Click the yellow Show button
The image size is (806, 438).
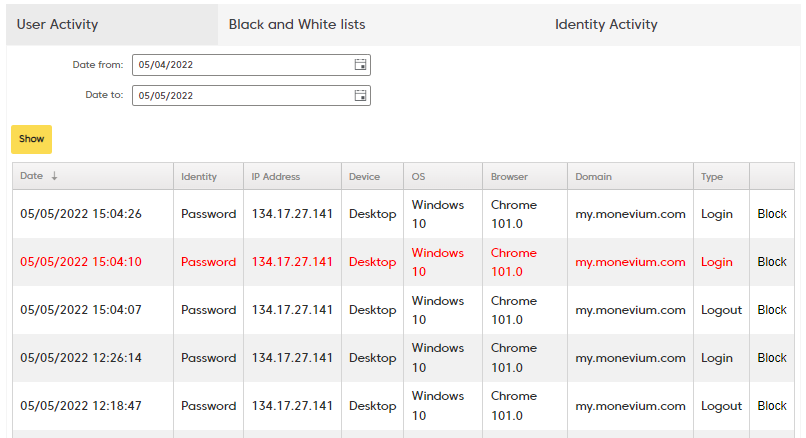(31, 139)
